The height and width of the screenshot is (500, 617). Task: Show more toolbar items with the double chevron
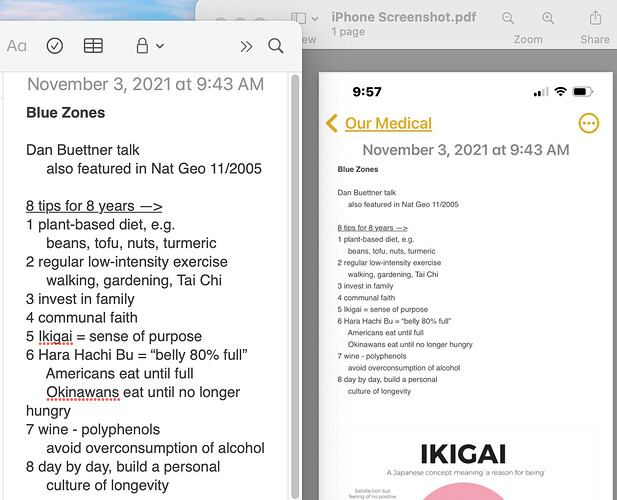[246, 46]
